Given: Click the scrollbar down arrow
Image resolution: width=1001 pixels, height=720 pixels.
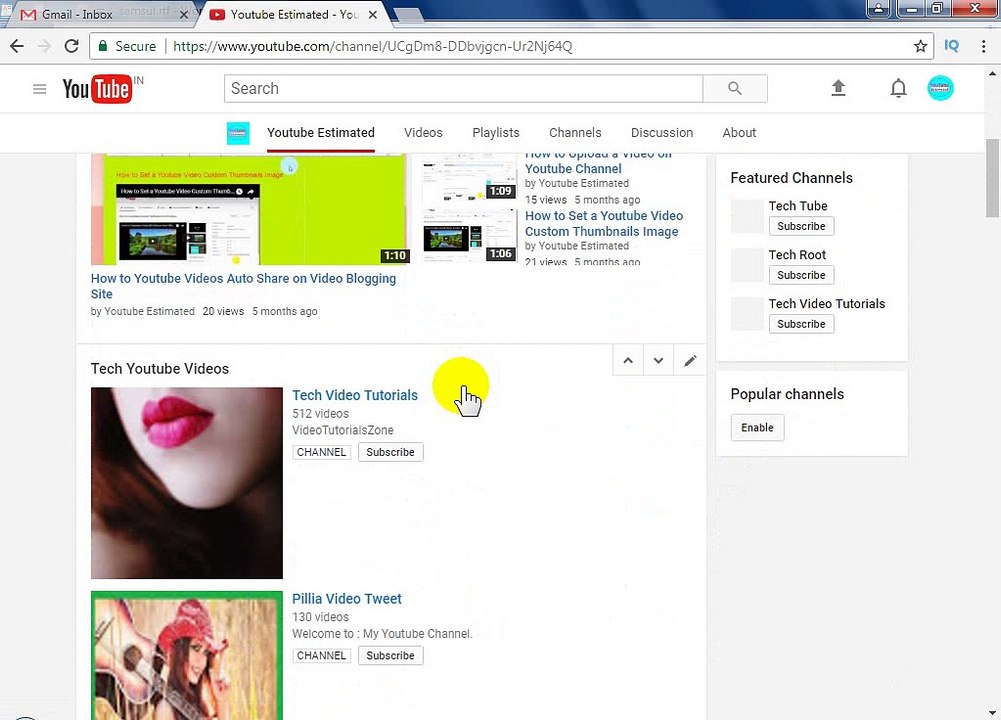Looking at the screenshot, I should 993,712.
